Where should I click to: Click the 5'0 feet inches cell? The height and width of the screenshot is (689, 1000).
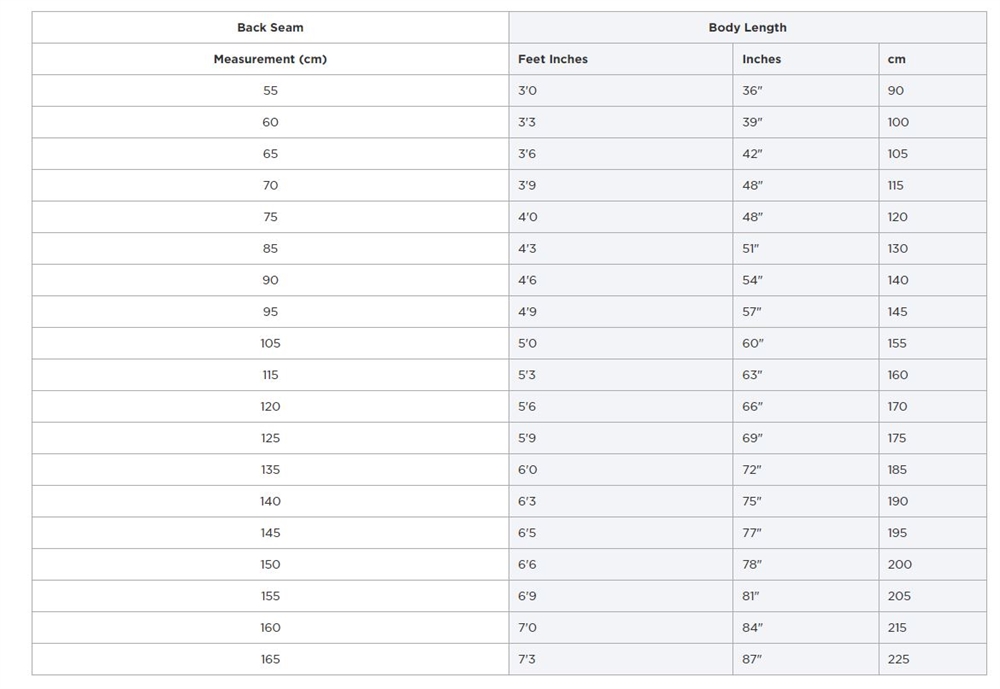click(527, 343)
